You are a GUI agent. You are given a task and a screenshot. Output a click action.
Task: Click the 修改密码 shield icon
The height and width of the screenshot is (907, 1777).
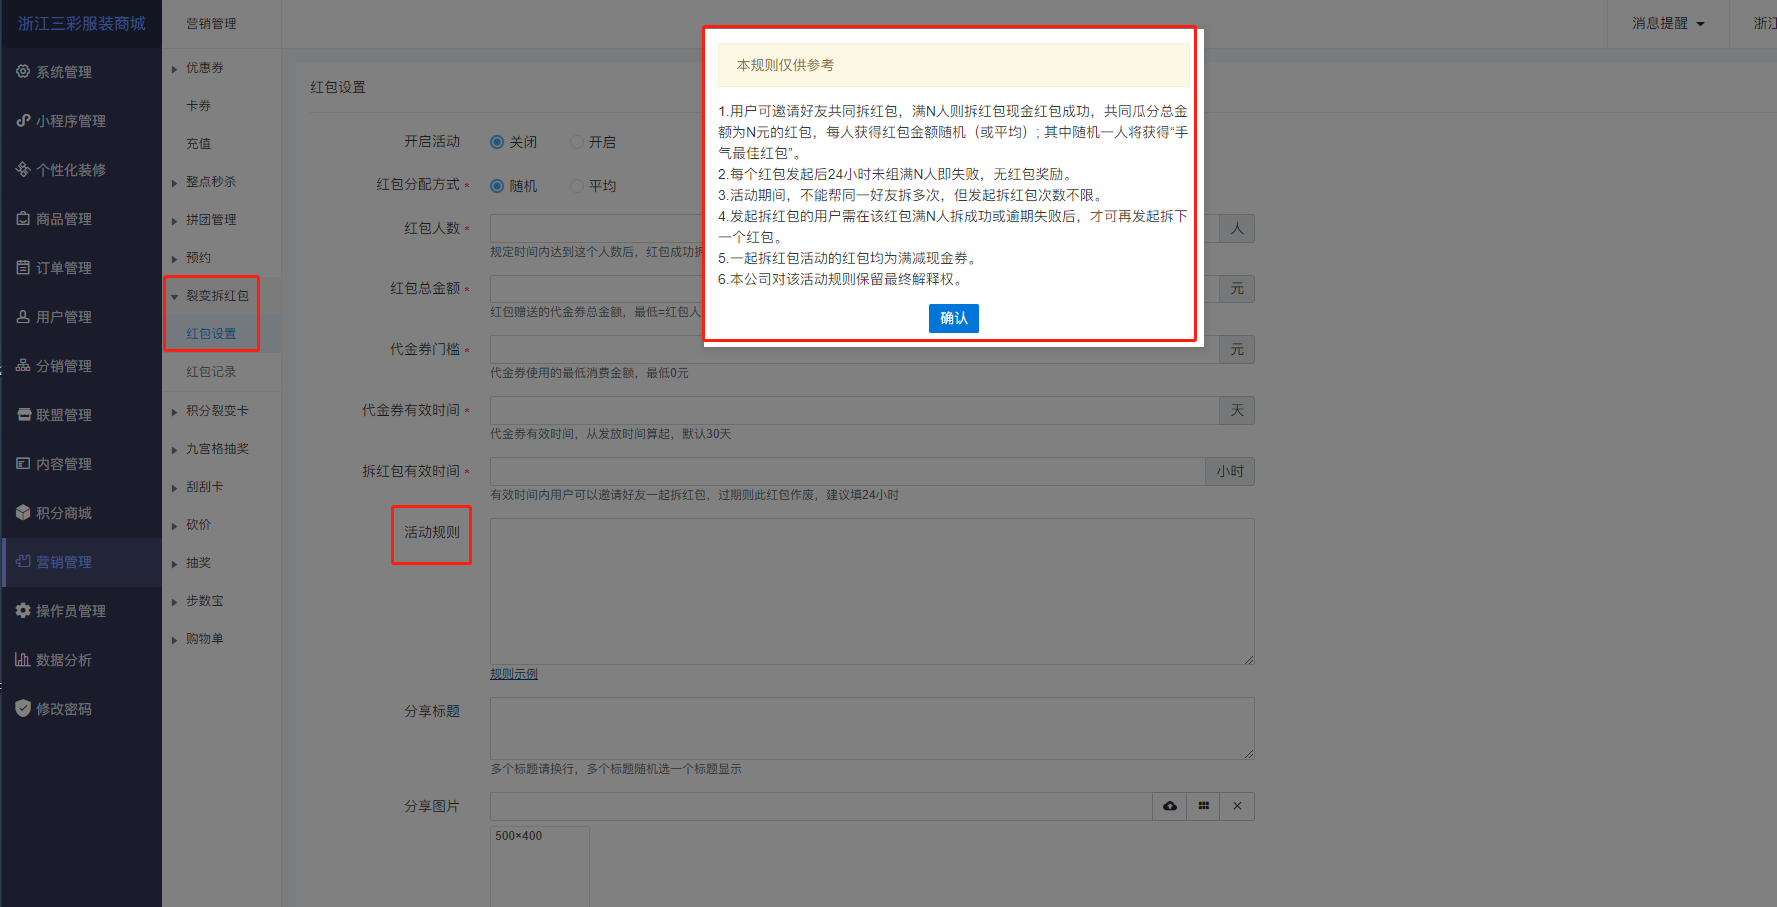pyautogui.click(x=23, y=708)
